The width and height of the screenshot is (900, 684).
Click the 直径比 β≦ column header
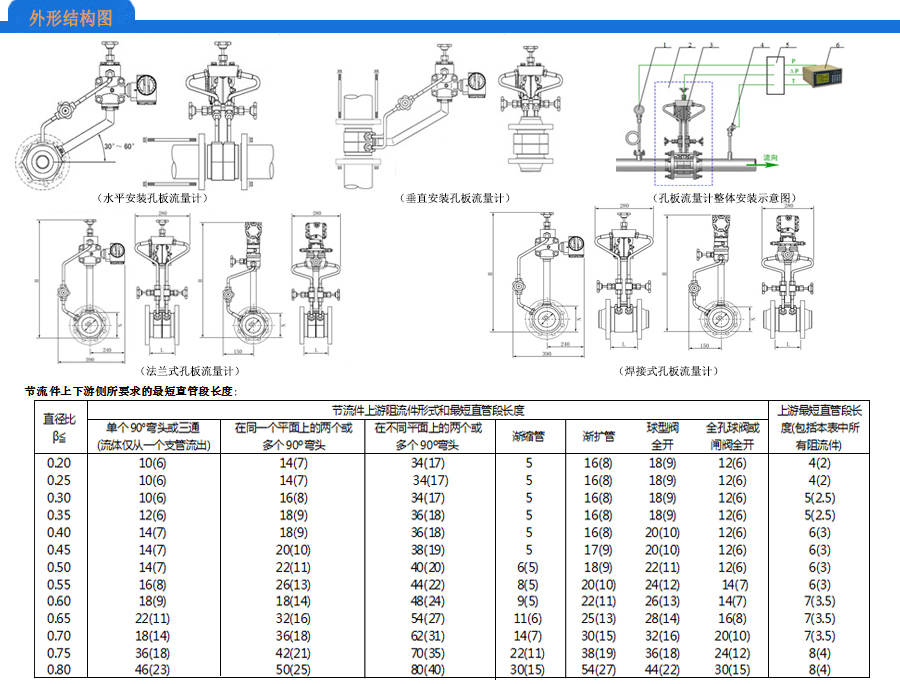(60, 427)
